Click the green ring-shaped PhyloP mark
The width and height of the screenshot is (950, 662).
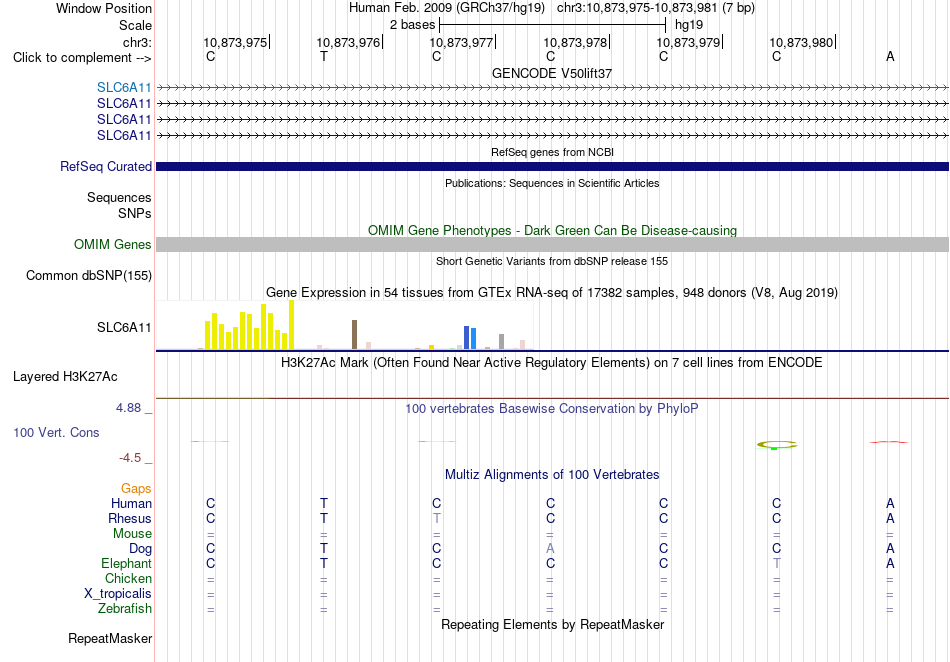[x=777, y=445]
